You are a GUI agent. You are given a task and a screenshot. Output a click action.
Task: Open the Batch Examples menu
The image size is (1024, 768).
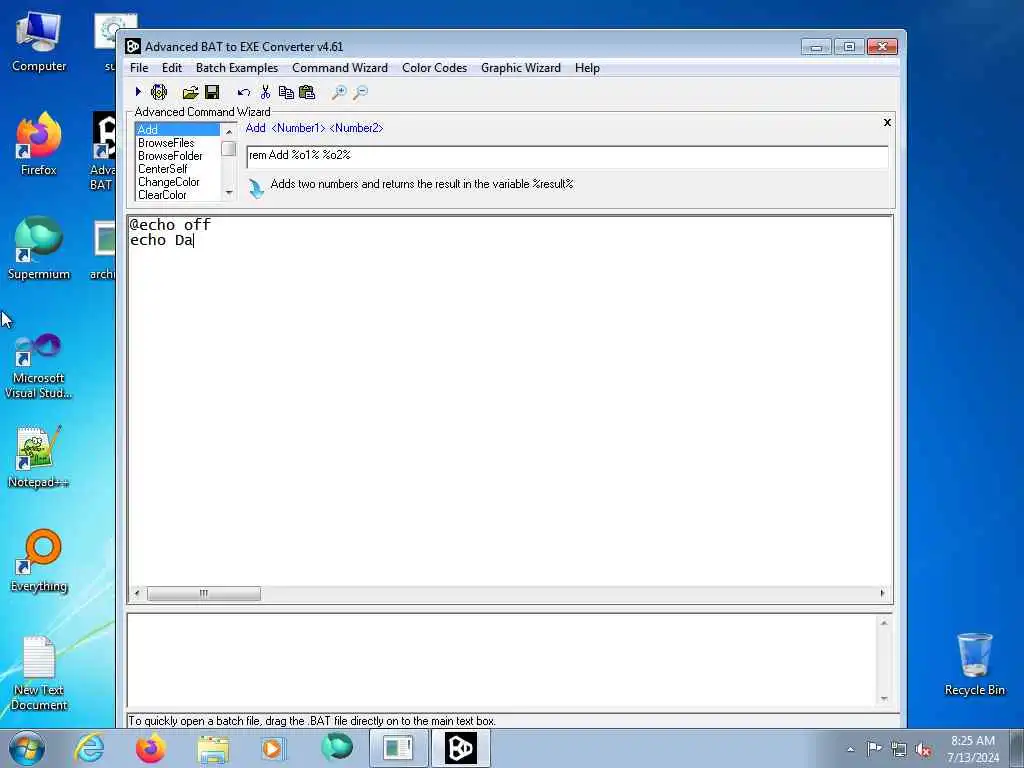tap(237, 68)
